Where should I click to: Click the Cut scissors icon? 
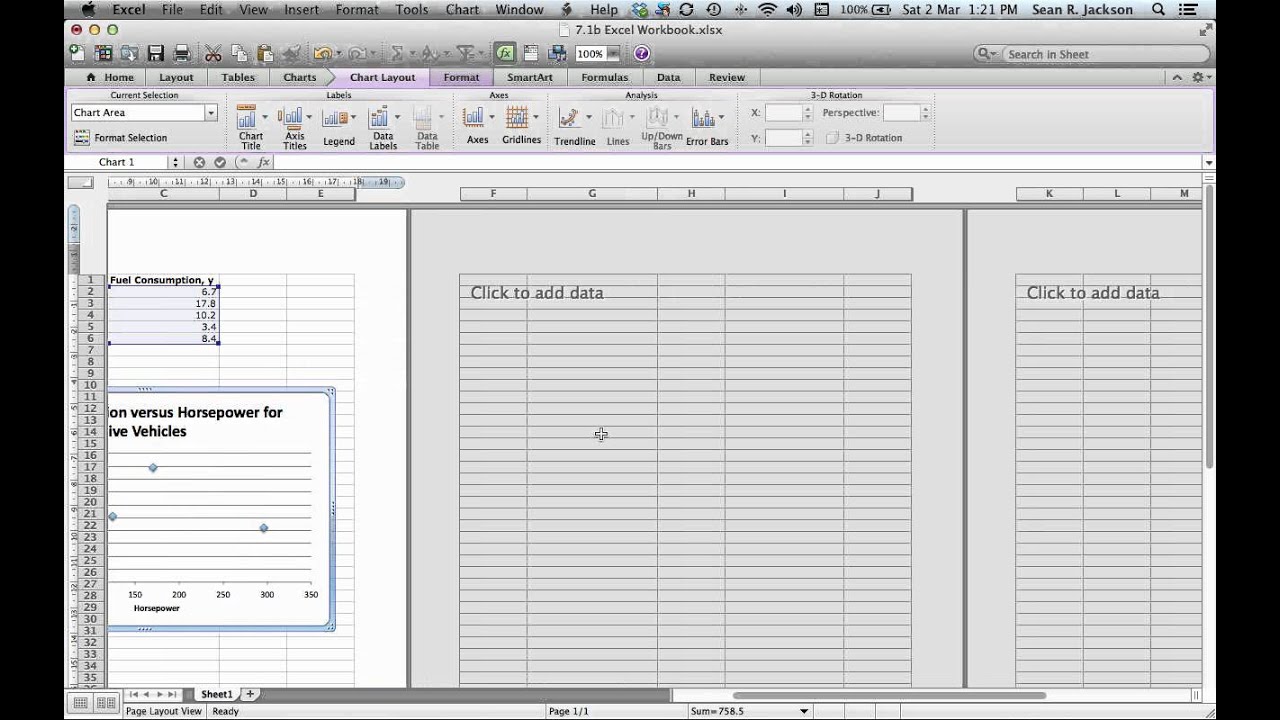[213, 54]
